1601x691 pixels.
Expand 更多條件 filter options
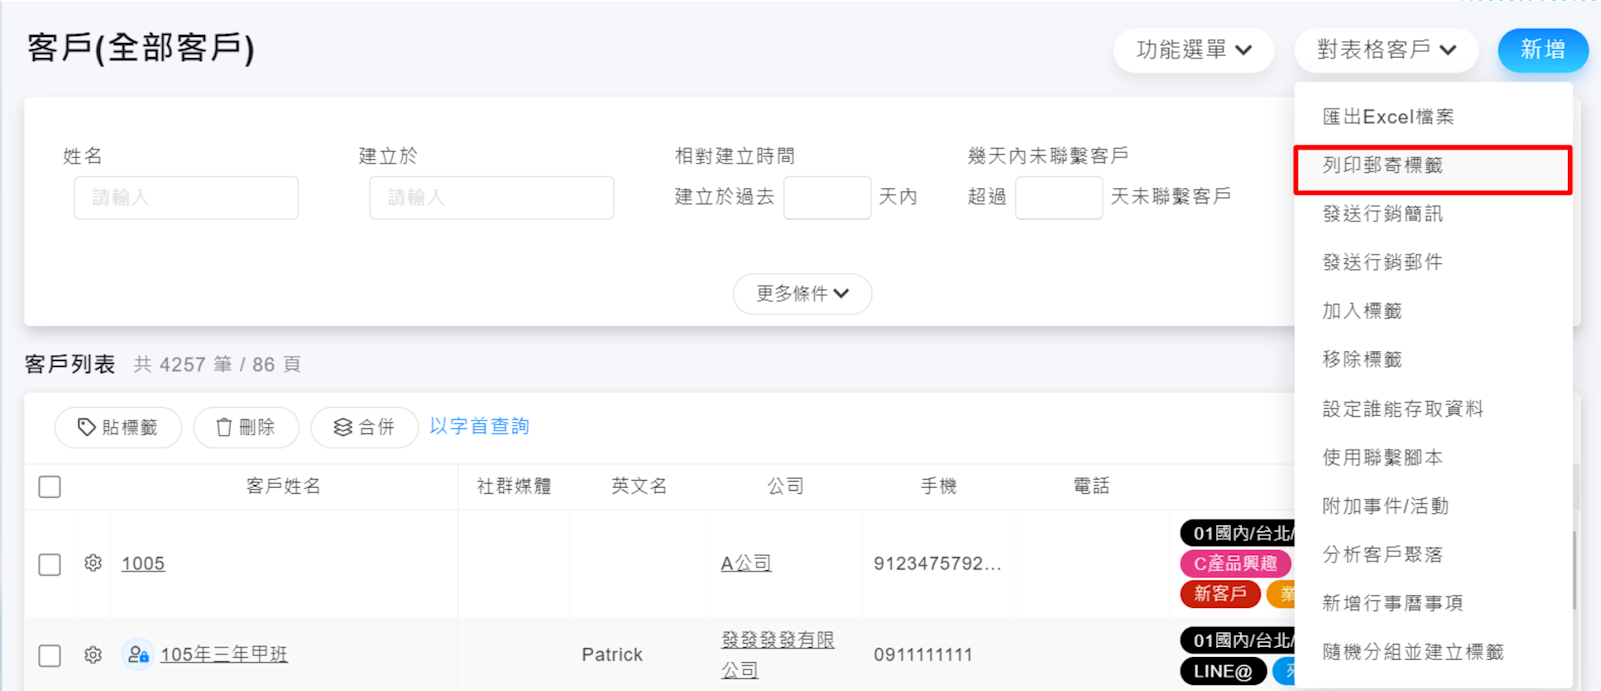coord(802,294)
